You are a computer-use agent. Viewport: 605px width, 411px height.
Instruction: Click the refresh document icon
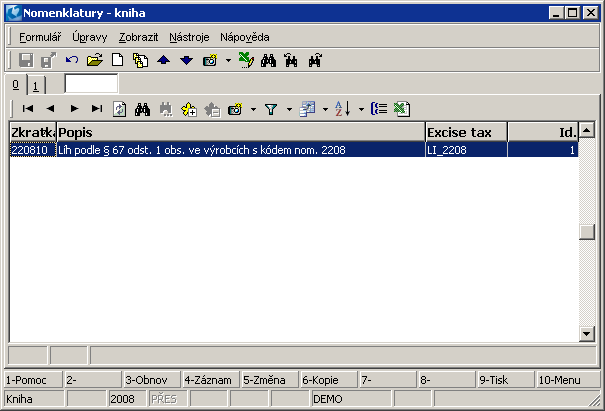(119, 109)
